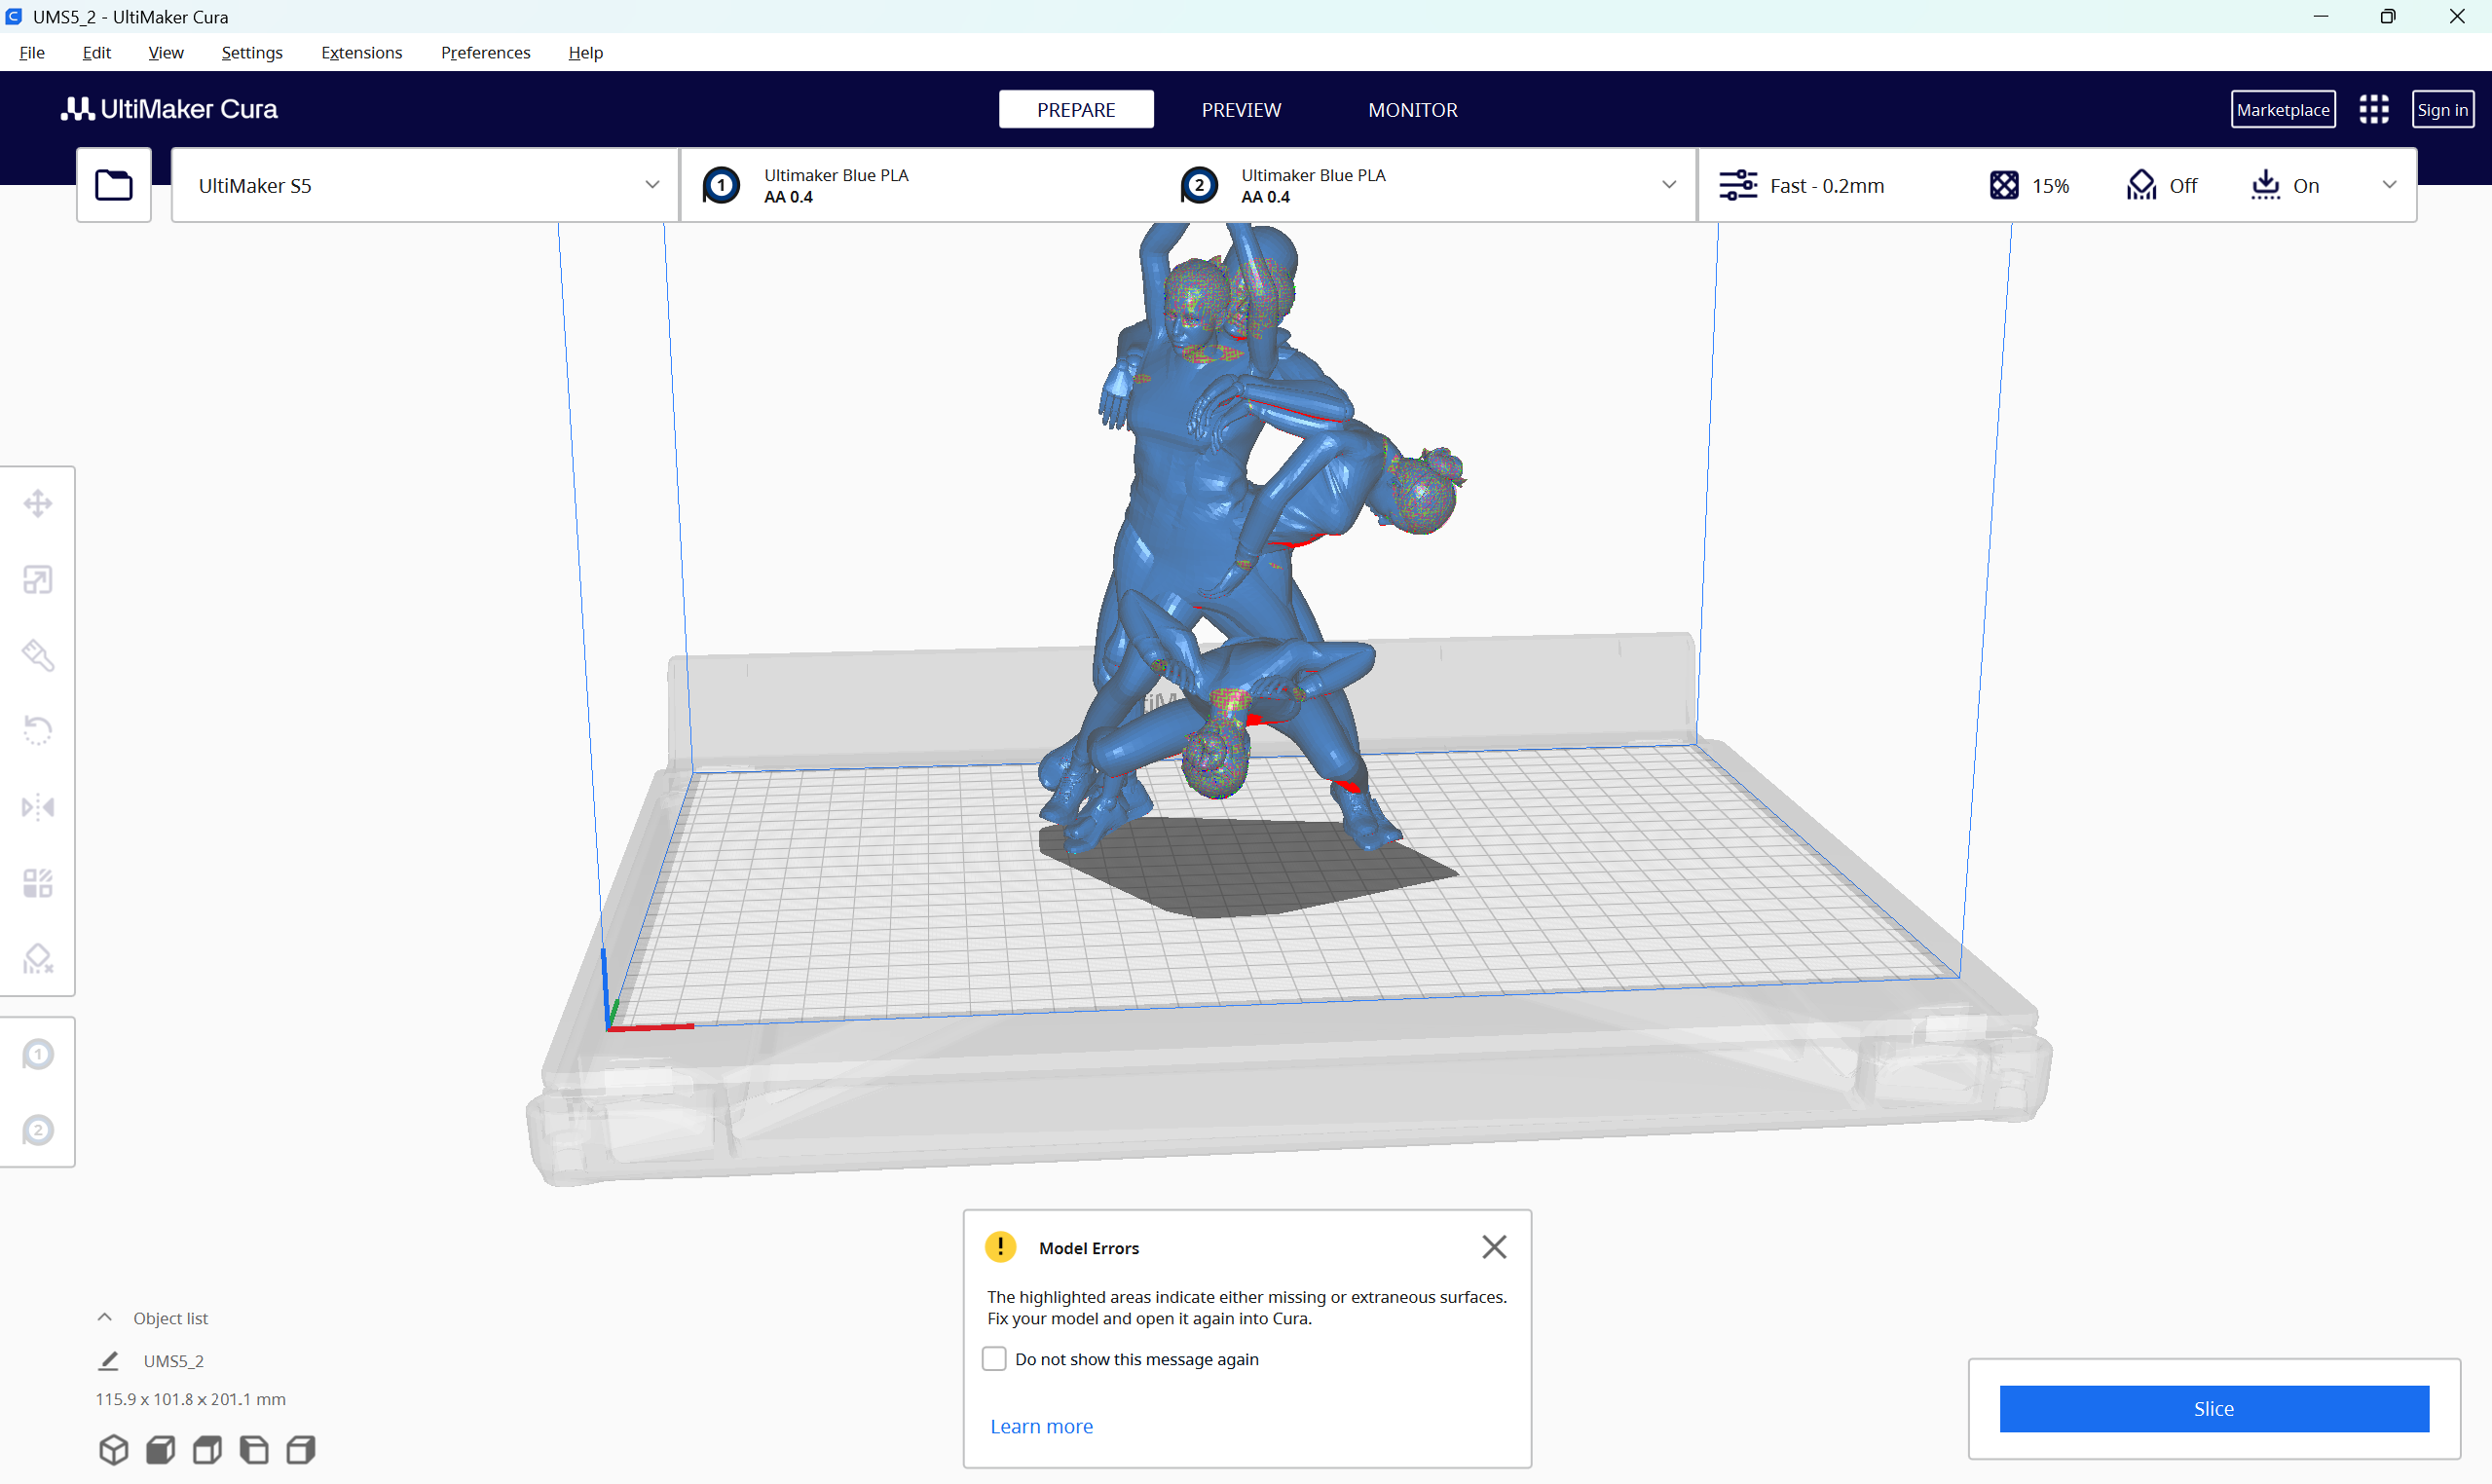Switch to top view camera icon
This screenshot has height=1484, width=2492.
click(x=207, y=1449)
